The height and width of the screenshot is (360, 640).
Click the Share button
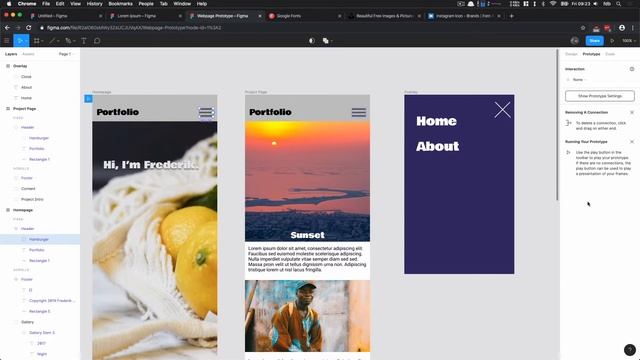595,41
